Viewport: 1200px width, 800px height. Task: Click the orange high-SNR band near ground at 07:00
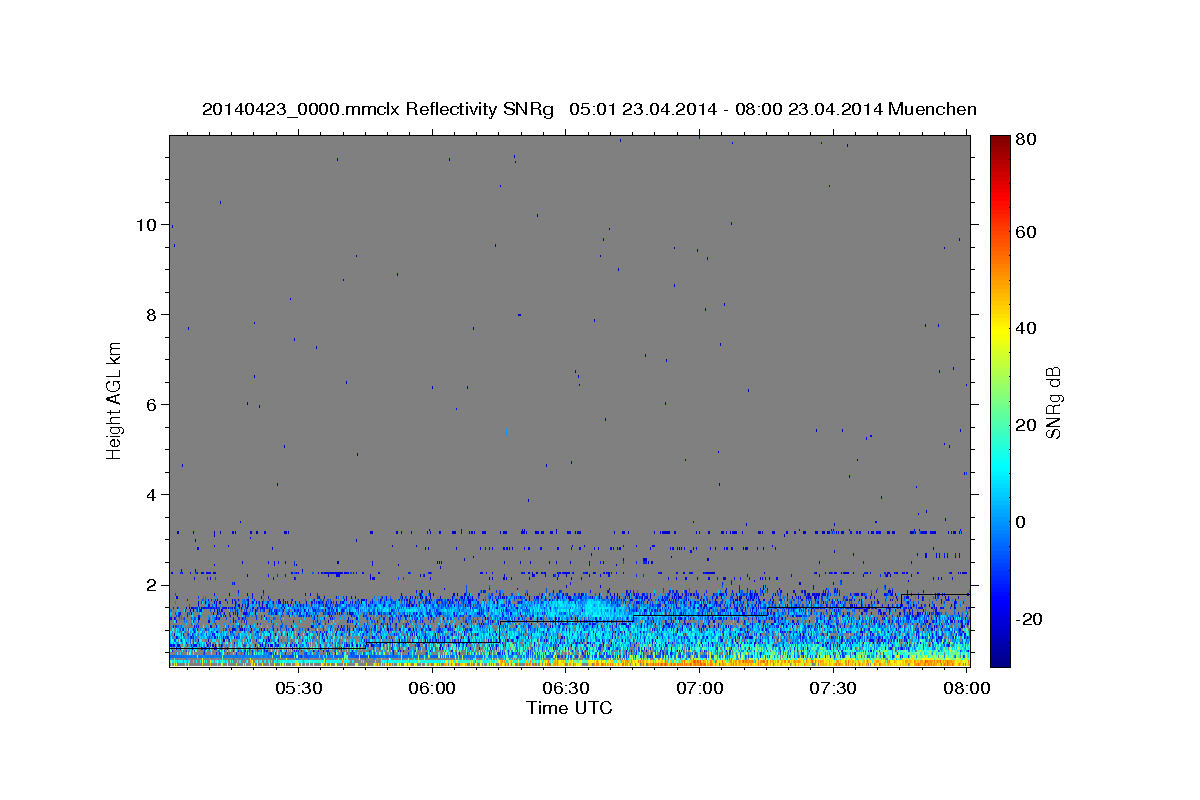click(x=700, y=661)
